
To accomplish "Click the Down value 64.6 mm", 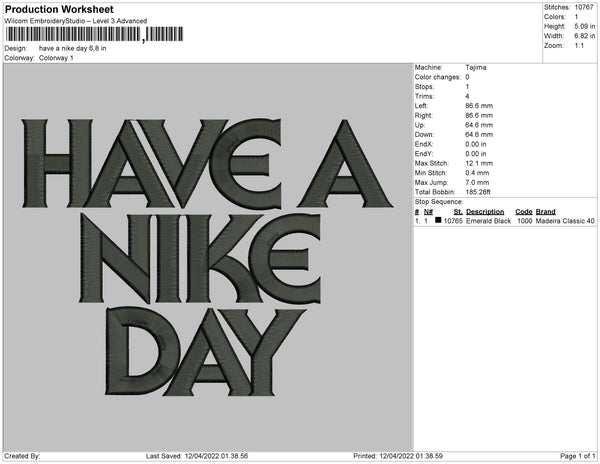I will 479,135.
